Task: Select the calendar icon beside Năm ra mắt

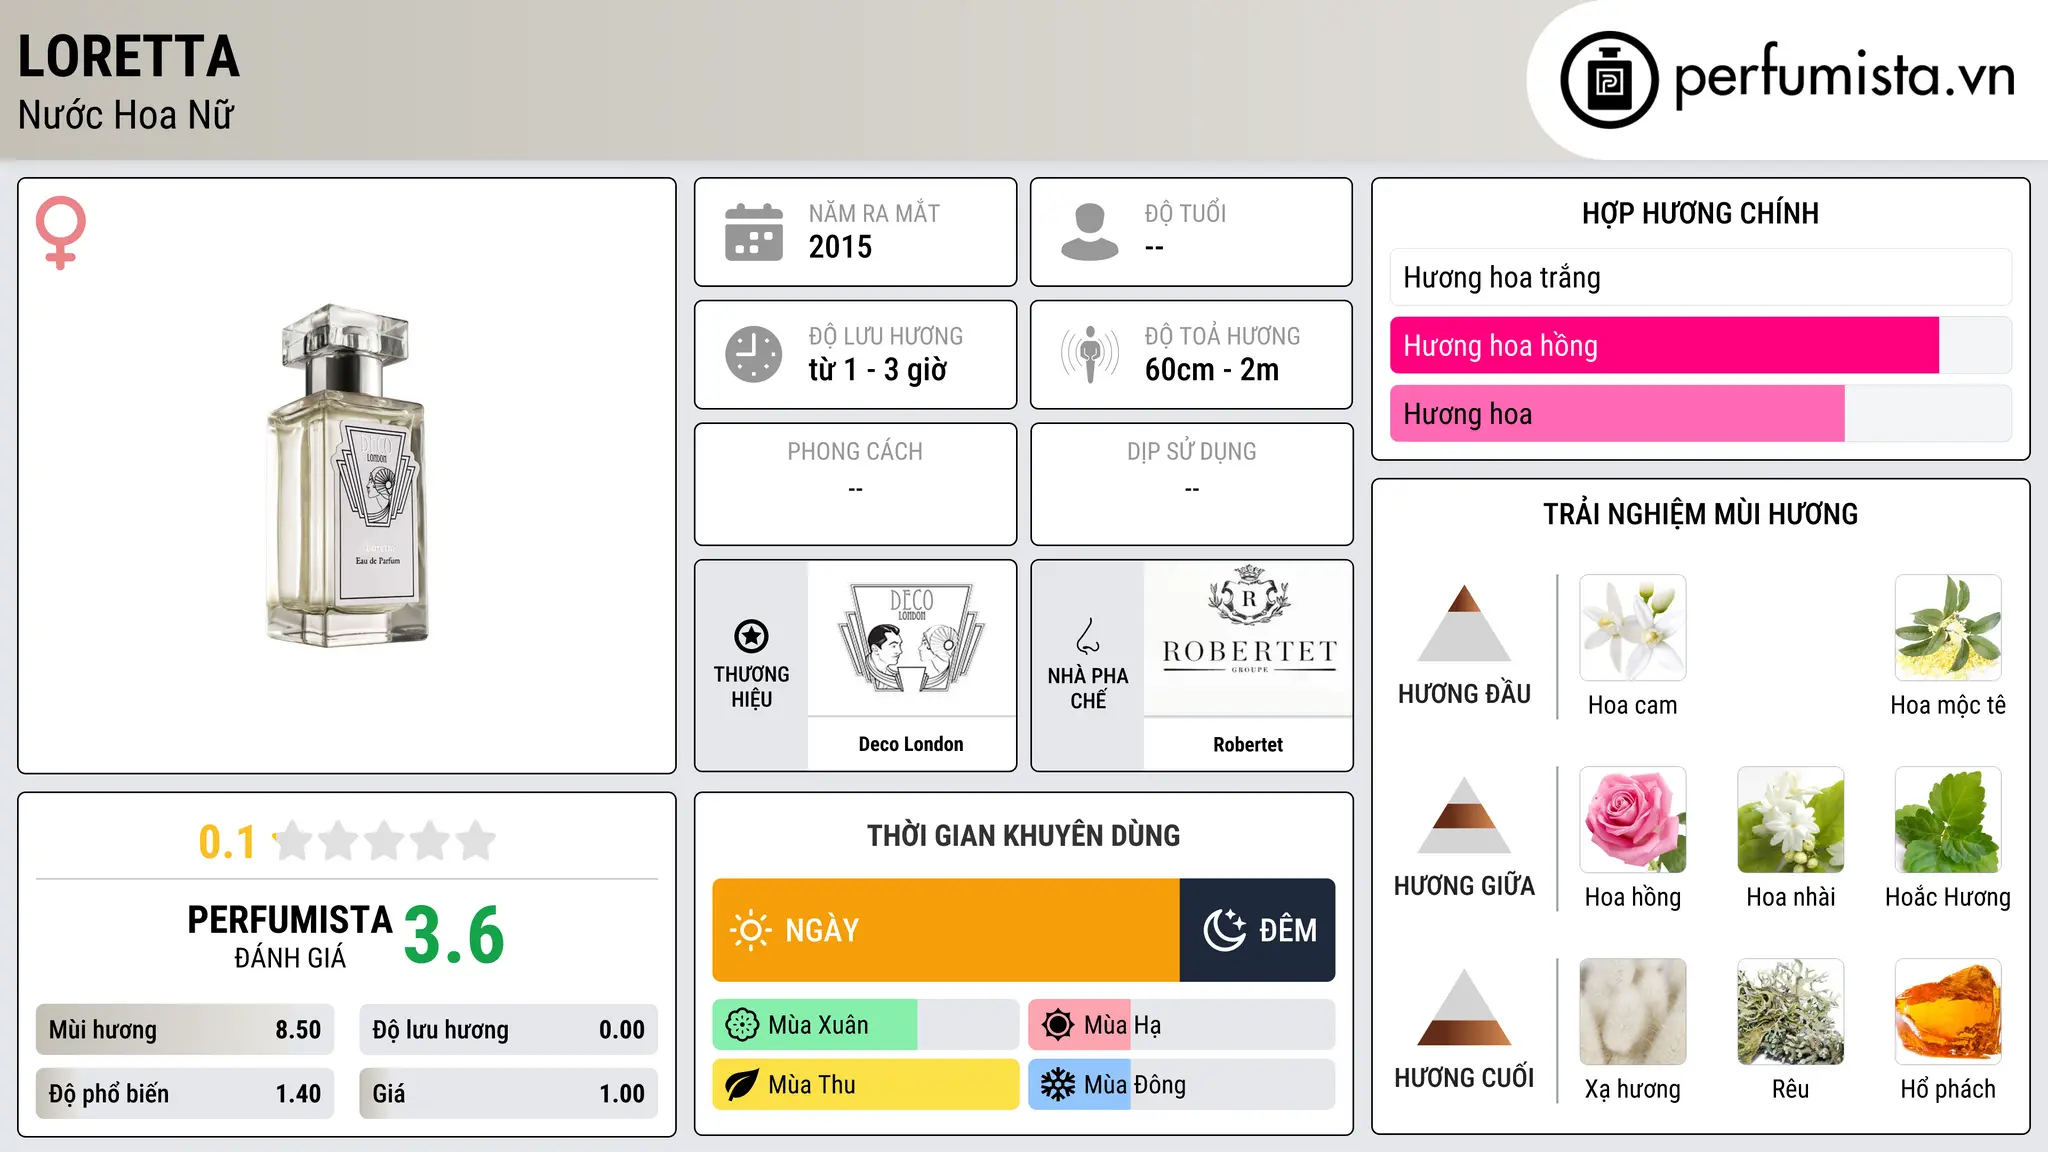Action: point(754,232)
